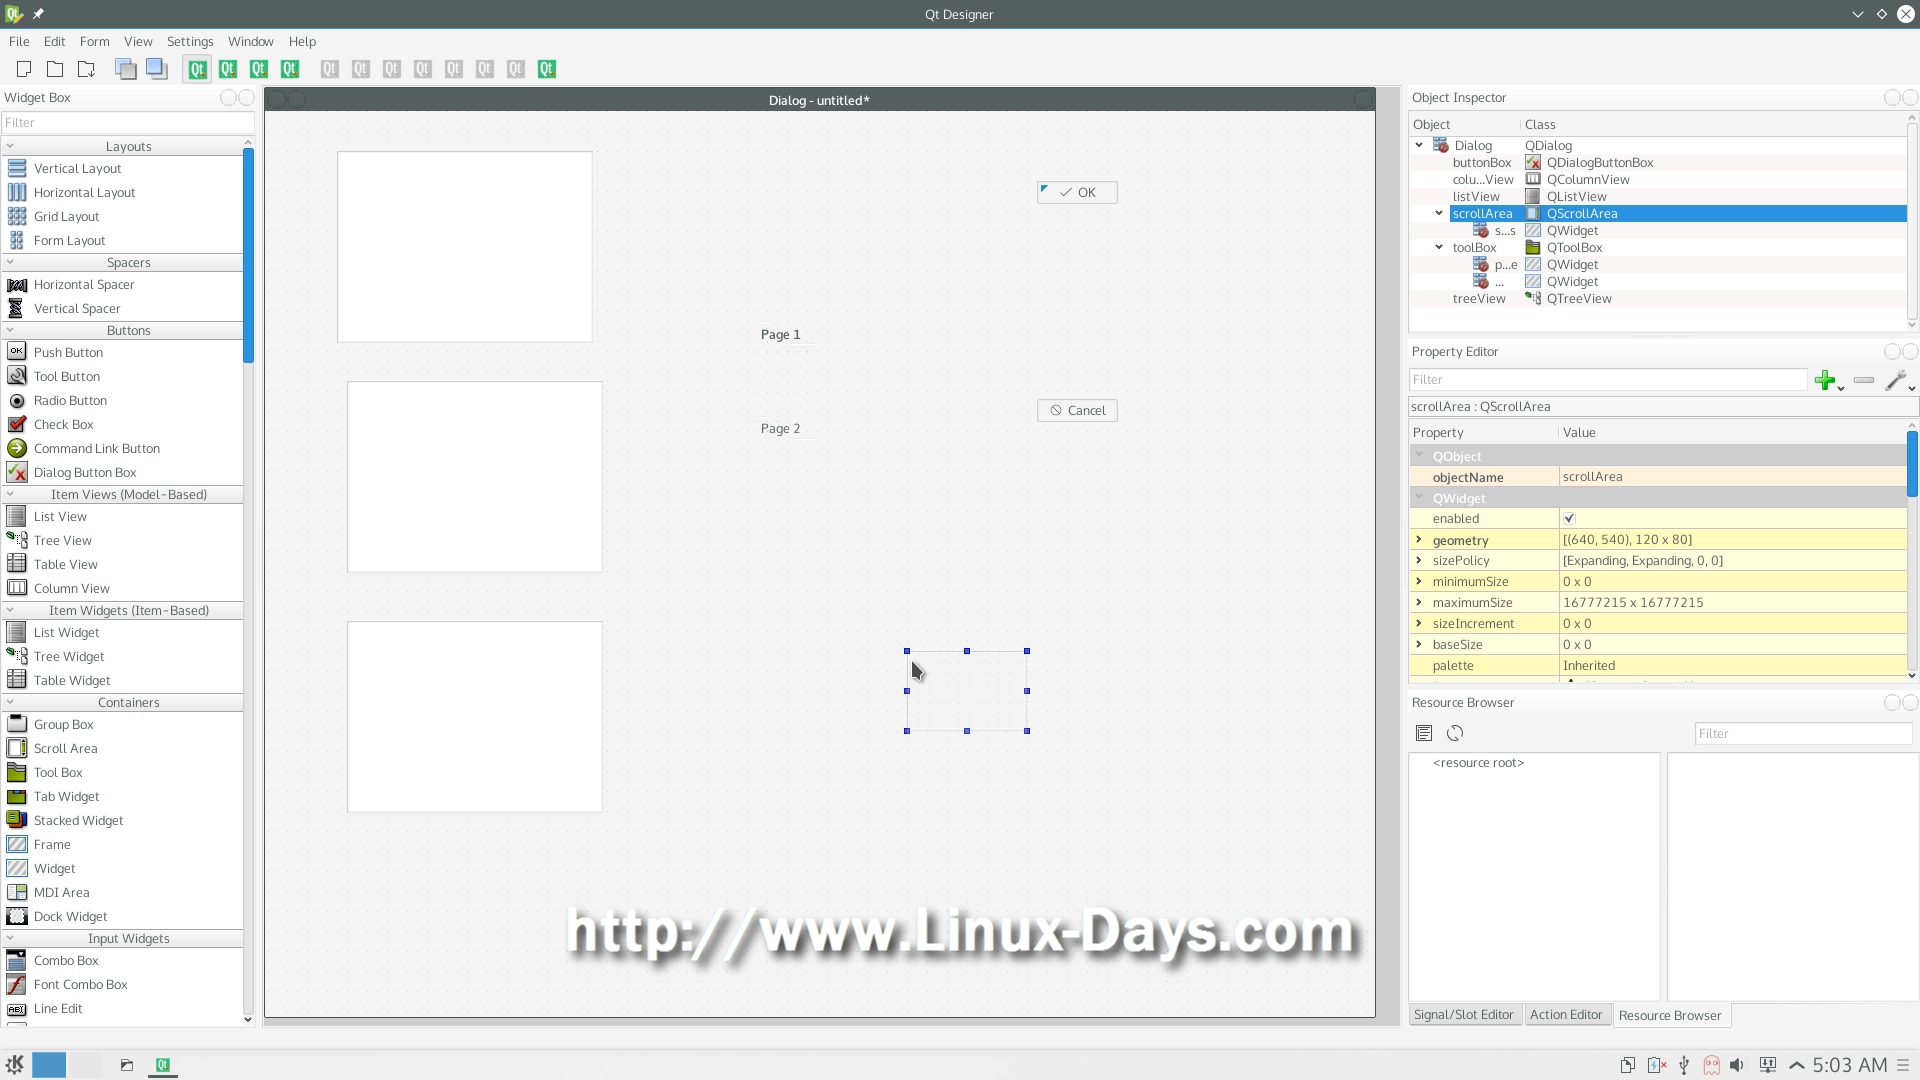Expand maximumSize property
The image size is (1920, 1080).
pos(1418,602)
